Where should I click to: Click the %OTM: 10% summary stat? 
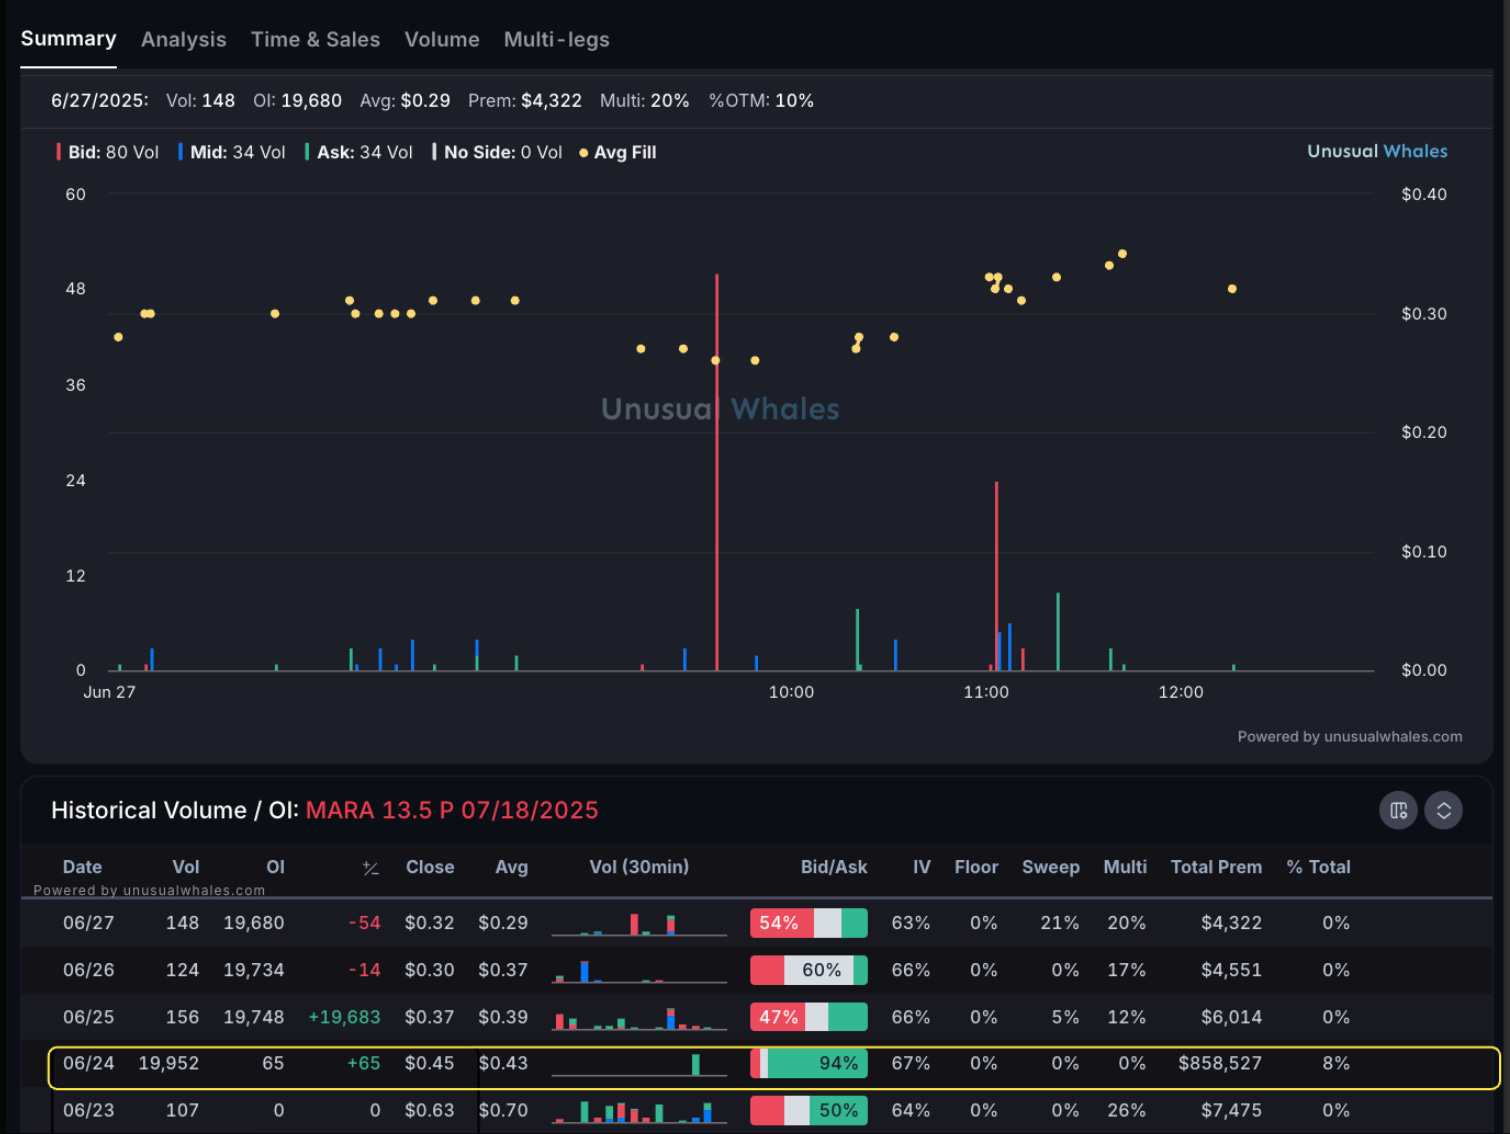[x=761, y=100]
